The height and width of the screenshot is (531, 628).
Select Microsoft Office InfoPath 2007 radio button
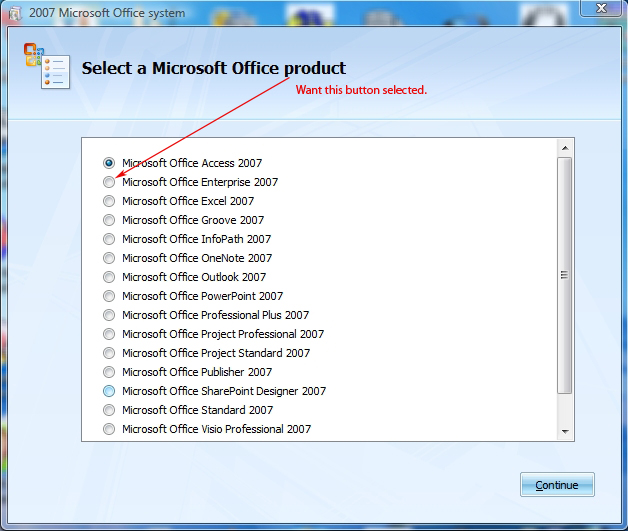click(x=109, y=239)
